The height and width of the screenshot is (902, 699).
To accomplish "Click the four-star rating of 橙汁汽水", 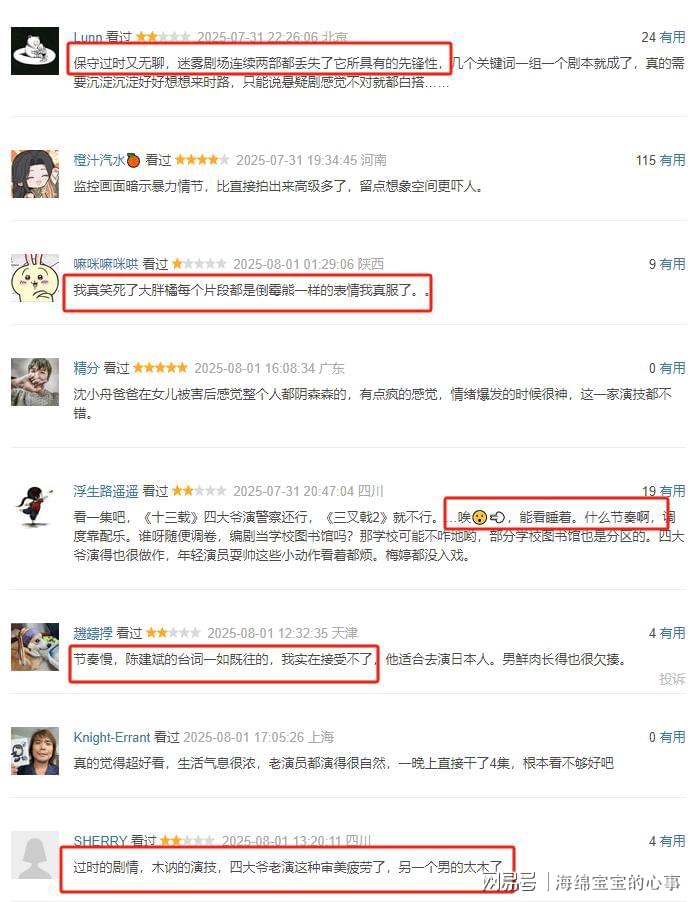I will click(202, 160).
